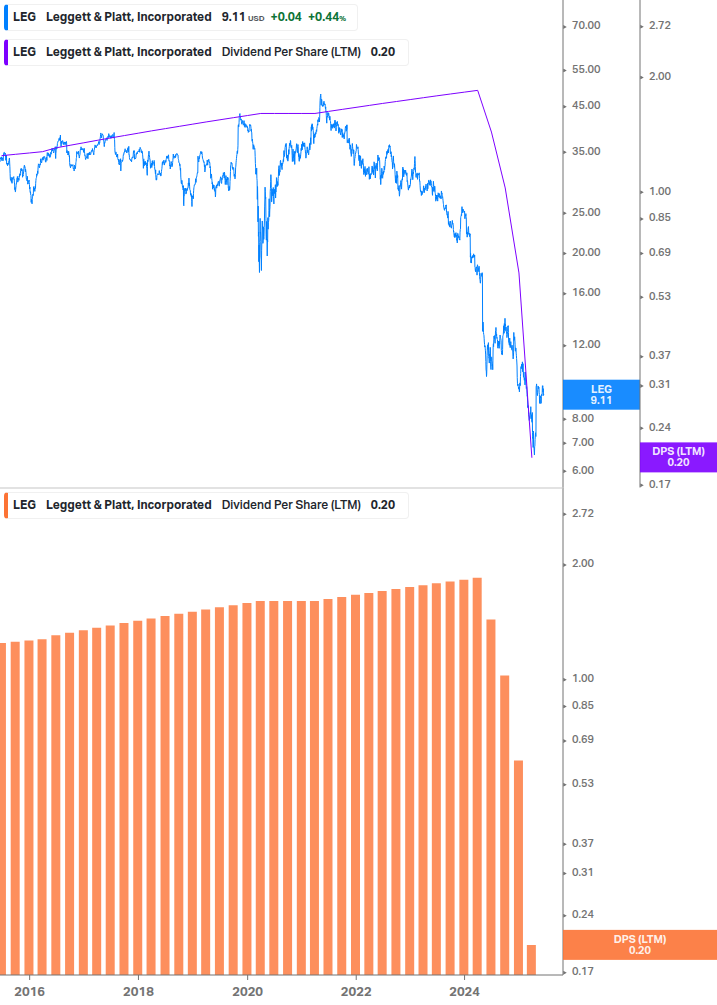Click the blue color bar beside LEG price legend
This screenshot has width=717, height=1005.
click(x=6, y=17)
